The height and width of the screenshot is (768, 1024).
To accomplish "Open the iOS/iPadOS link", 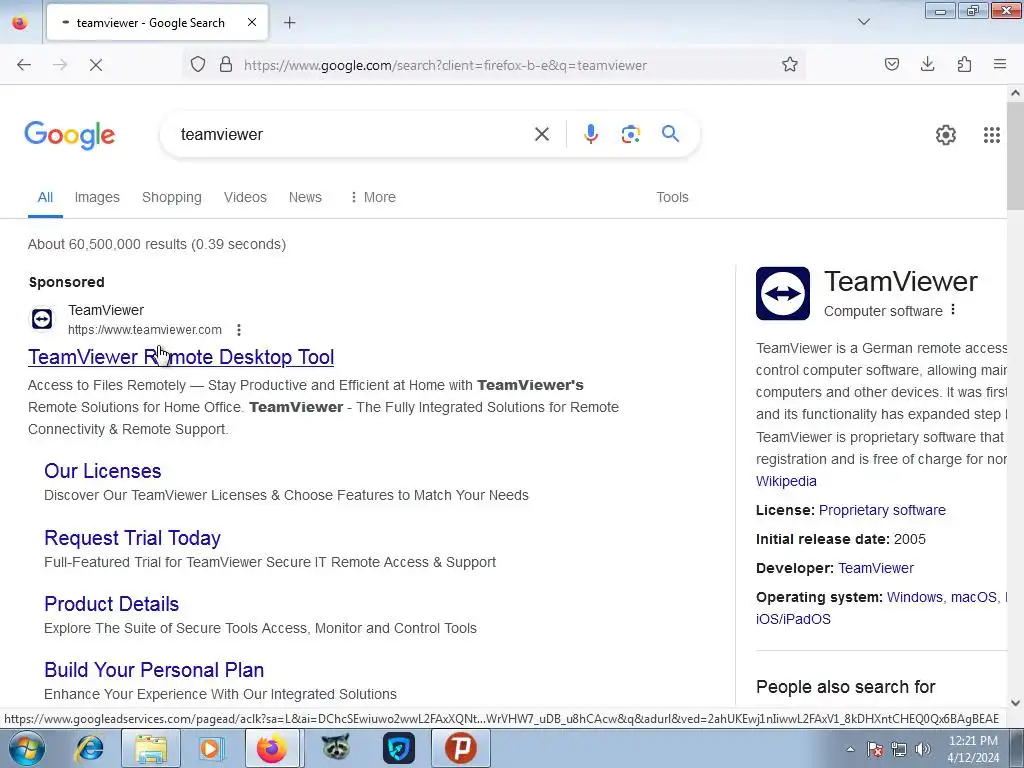I will 793,619.
